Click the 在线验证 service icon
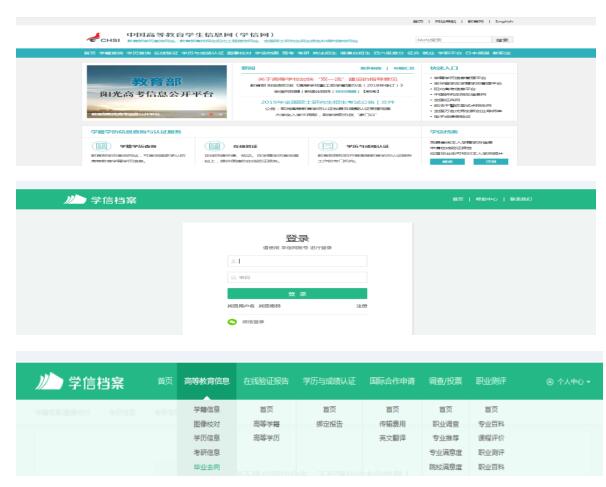 [214, 146]
